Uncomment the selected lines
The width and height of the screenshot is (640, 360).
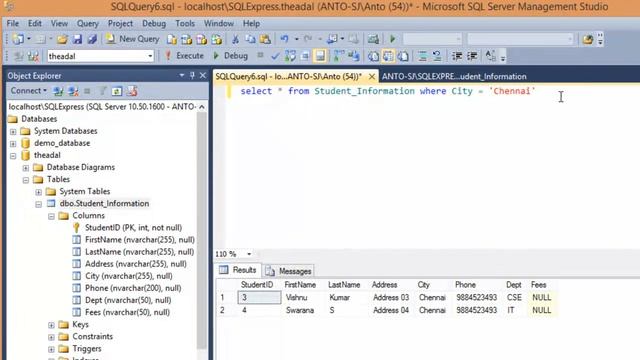click(x=437, y=56)
